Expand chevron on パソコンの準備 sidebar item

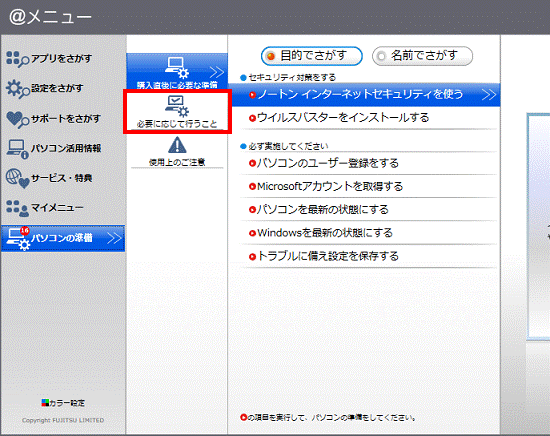point(114,239)
